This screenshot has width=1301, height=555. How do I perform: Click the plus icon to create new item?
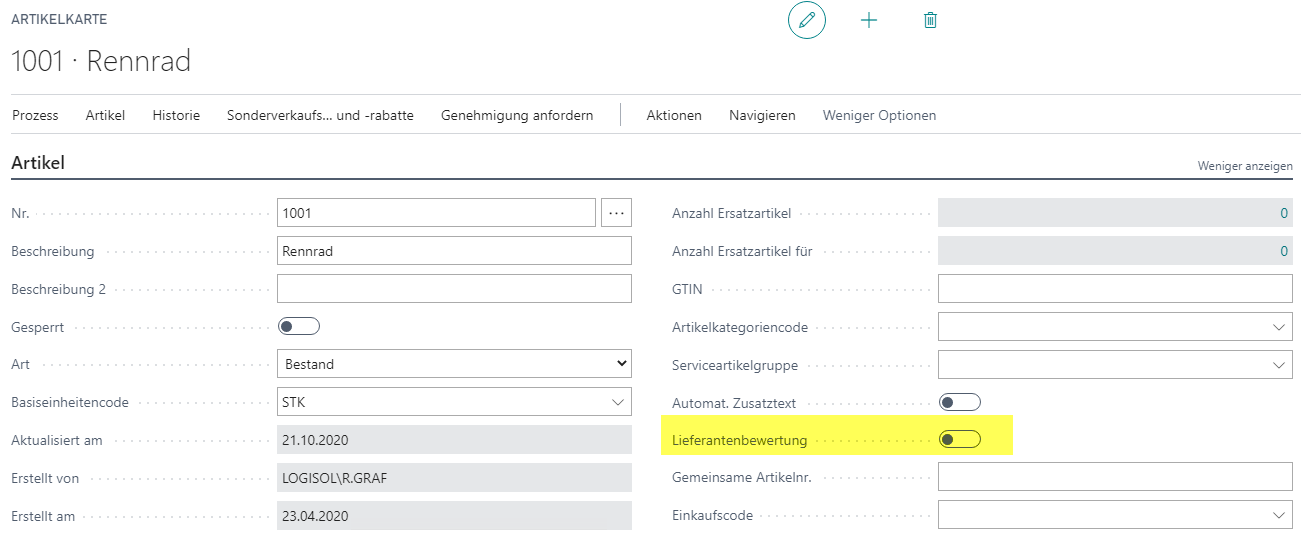[x=869, y=20]
